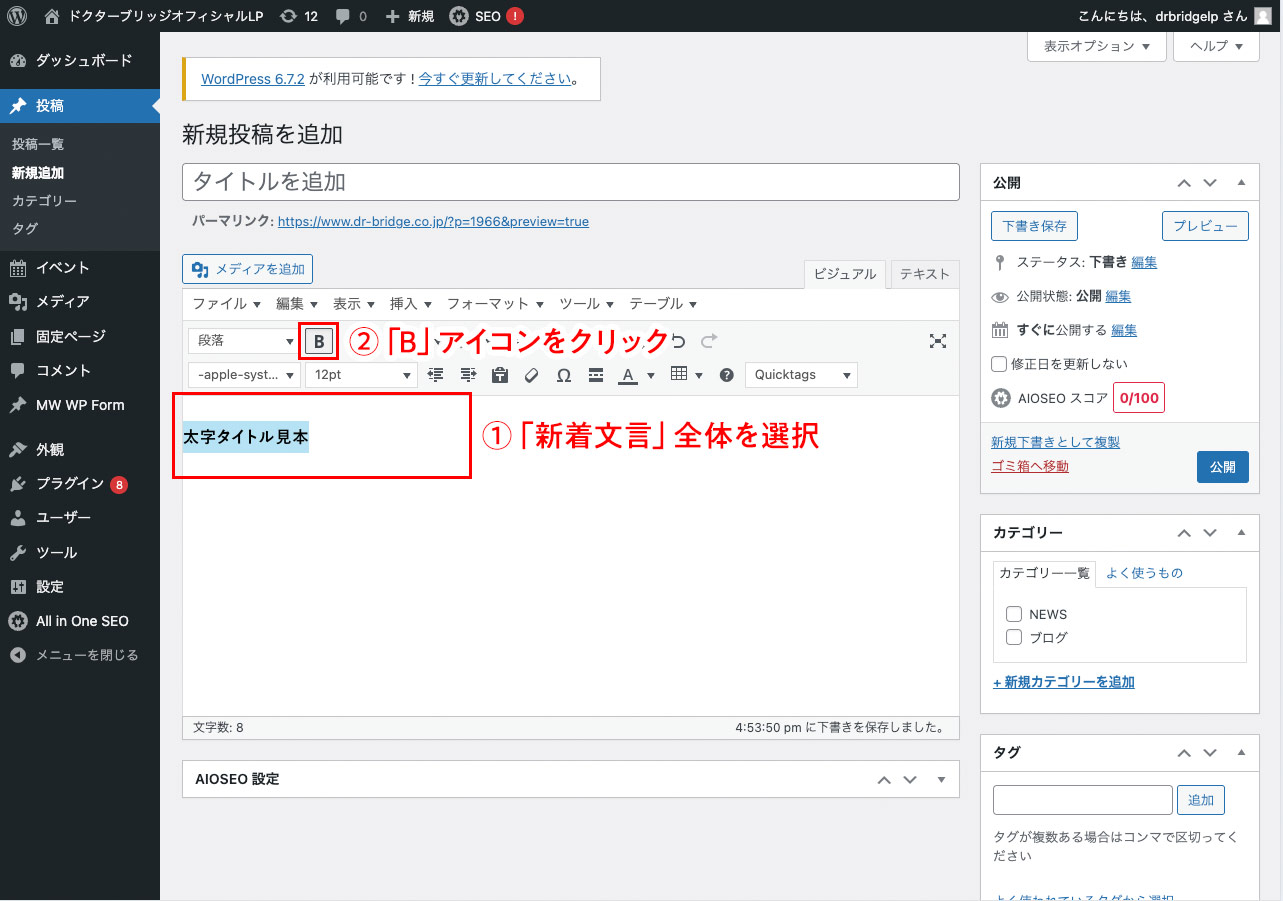Open the ヘルプ dropdown
The height and width of the screenshot is (901, 1283).
[1216, 46]
